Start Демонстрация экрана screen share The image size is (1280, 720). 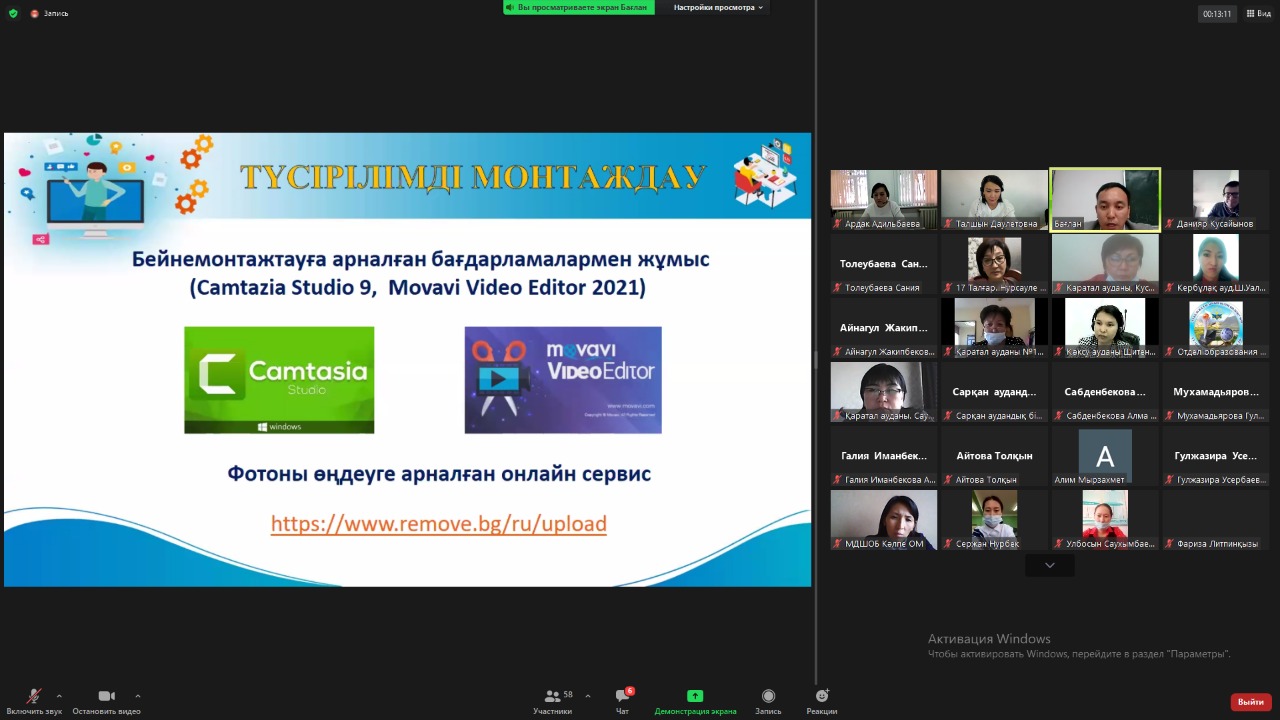(x=695, y=702)
